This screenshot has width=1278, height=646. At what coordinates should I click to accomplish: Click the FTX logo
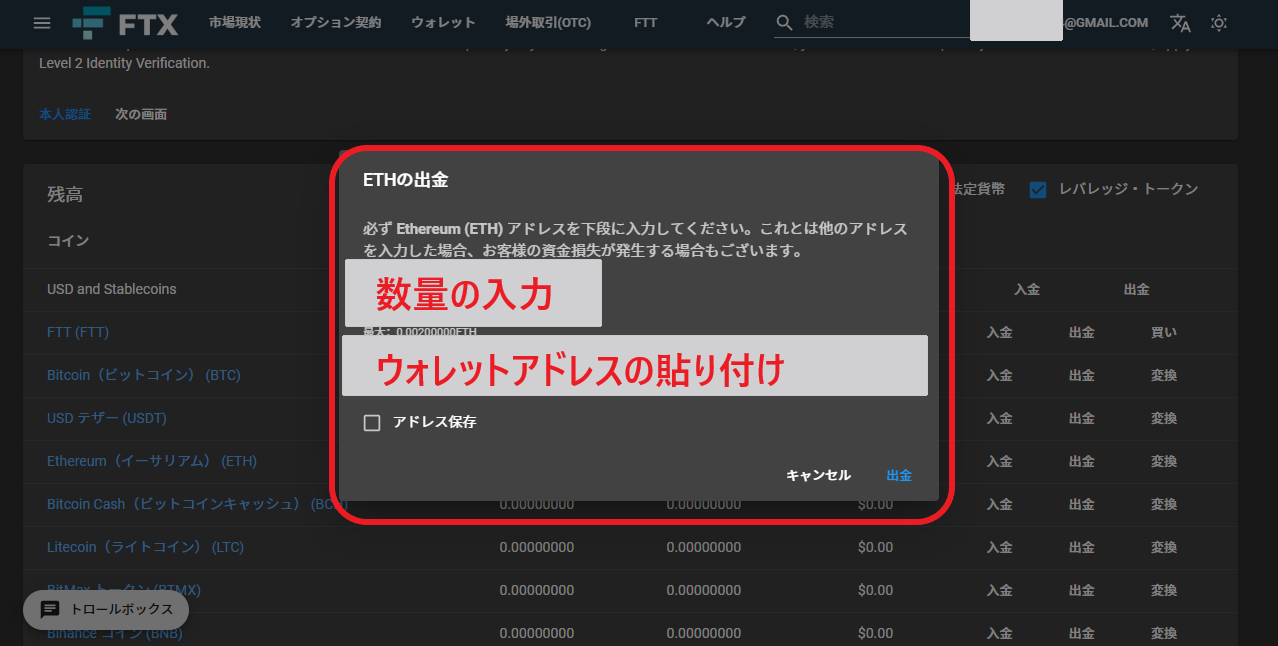pos(125,22)
